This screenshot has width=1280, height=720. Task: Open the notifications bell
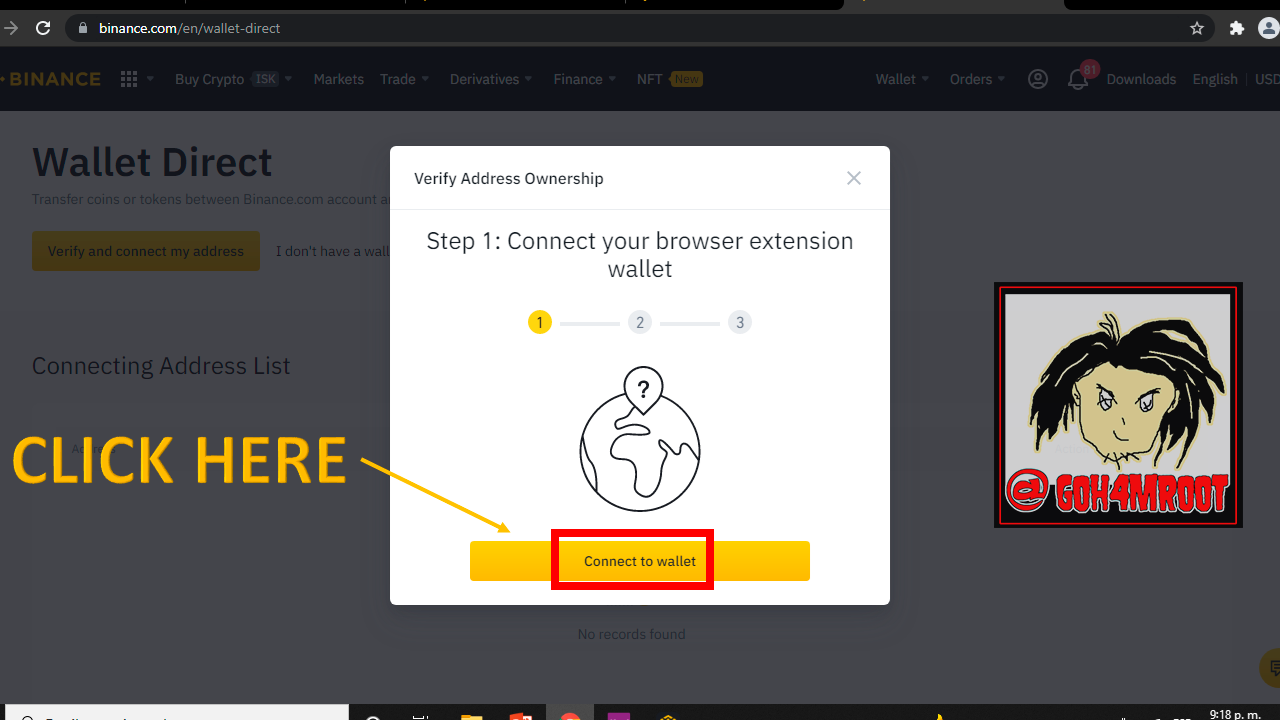[x=1078, y=80]
